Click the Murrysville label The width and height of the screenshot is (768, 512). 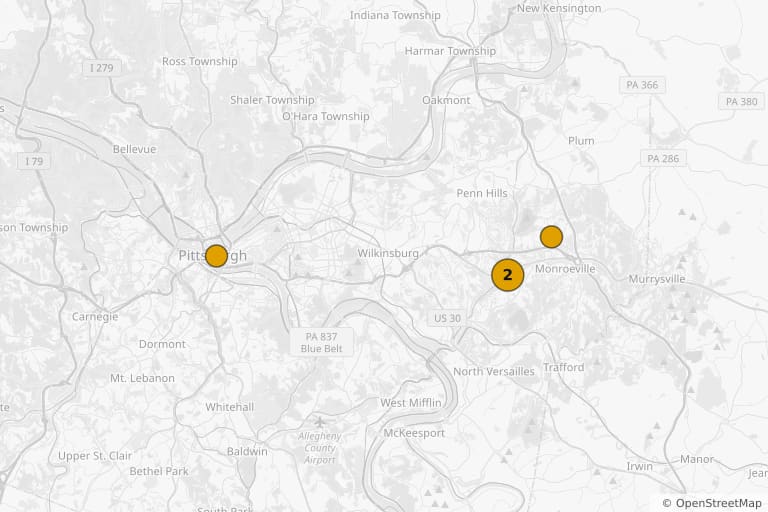[x=657, y=279]
